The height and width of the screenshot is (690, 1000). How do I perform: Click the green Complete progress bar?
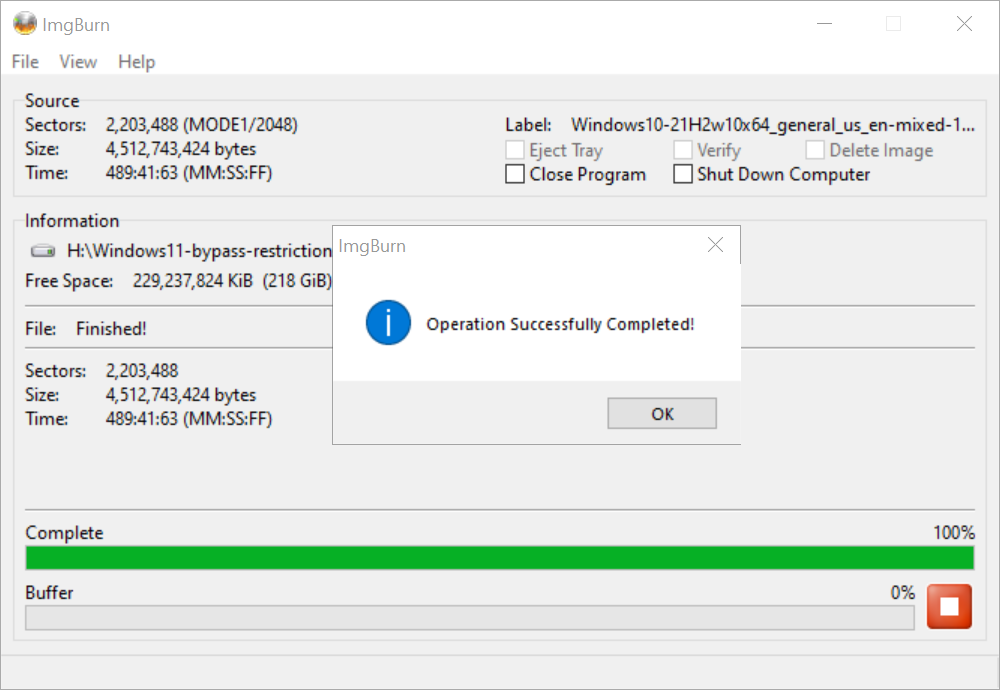pyautogui.click(x=500, y=558)
